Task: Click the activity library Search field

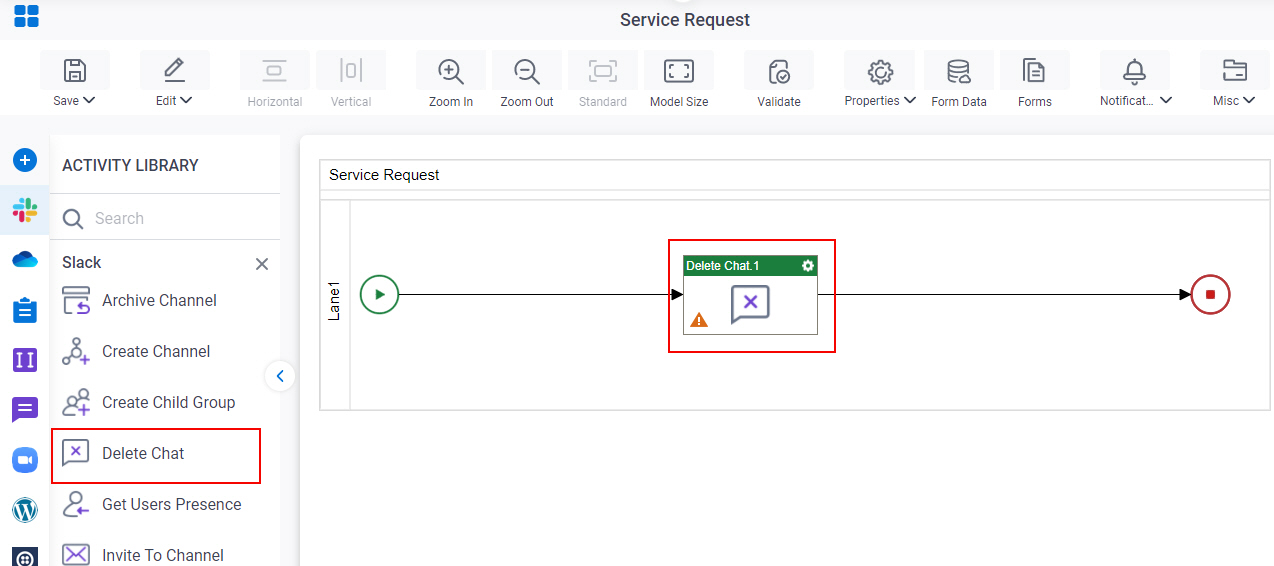Action: coord(165,218)
